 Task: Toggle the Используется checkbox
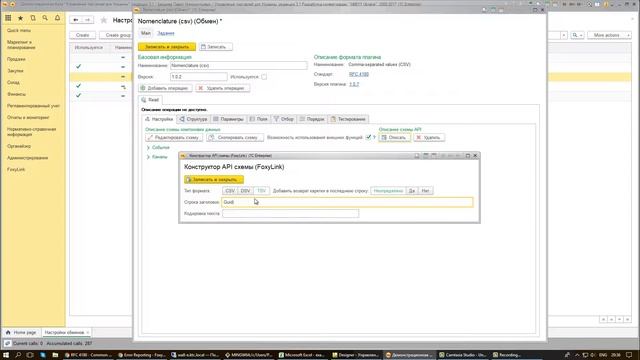point(264,77)
